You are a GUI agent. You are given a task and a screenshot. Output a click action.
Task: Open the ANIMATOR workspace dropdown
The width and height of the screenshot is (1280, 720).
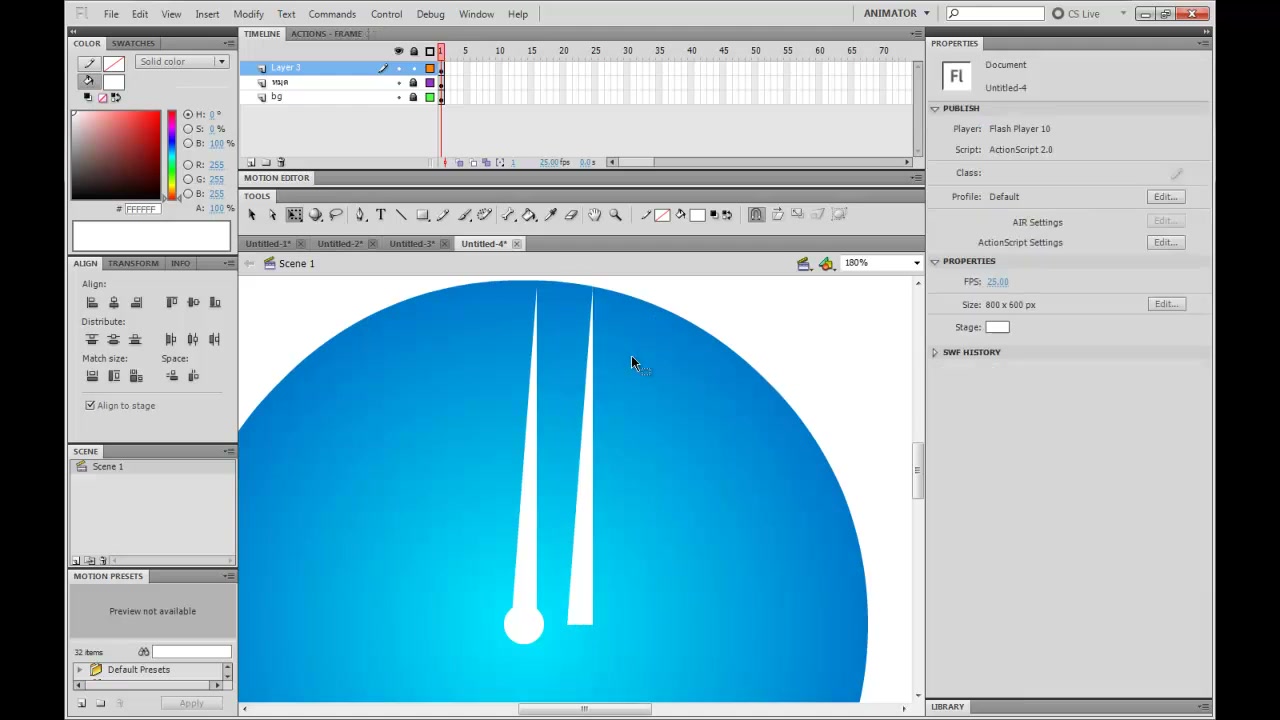(897, 14)
